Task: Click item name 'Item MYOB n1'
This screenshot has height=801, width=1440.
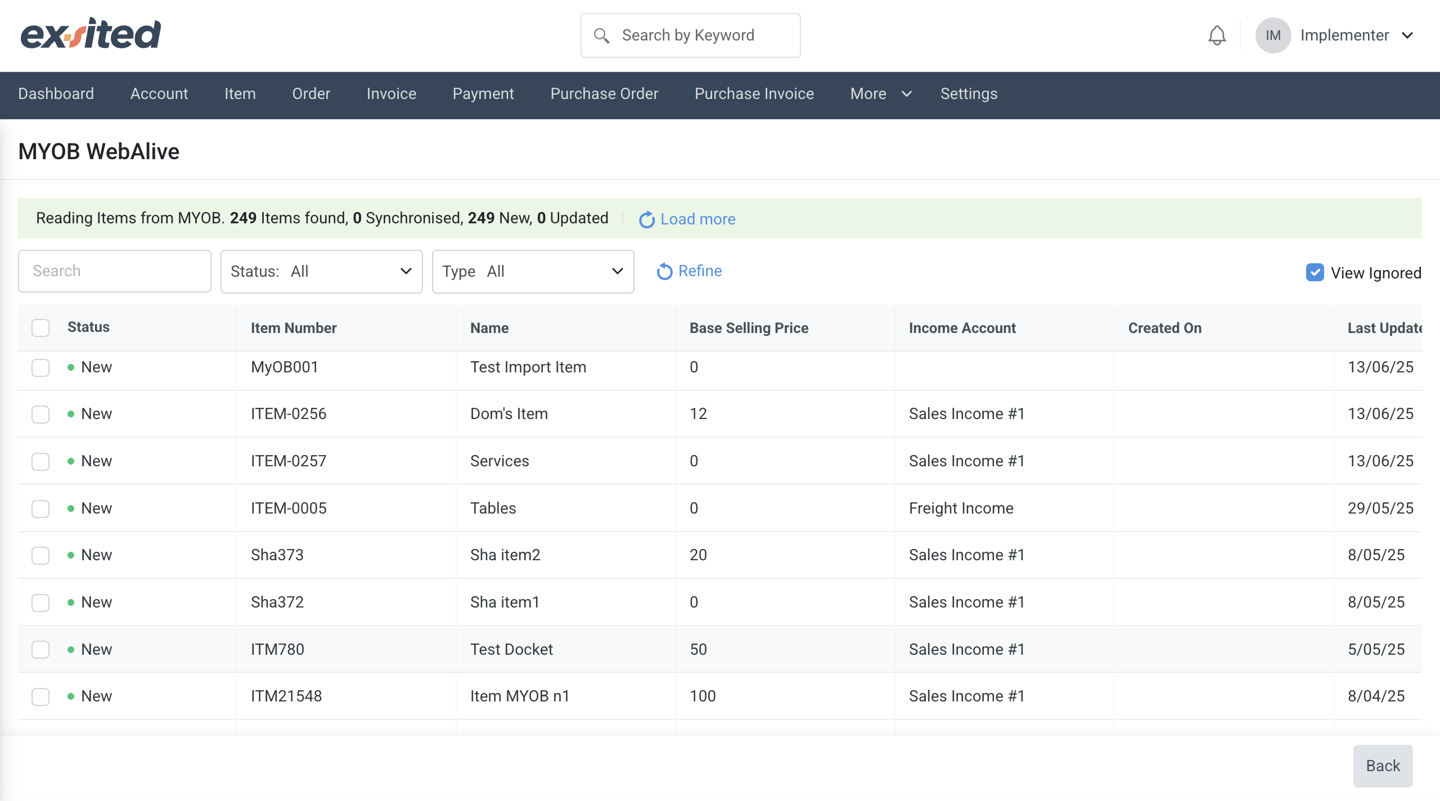Action: [x=520, y=696]
